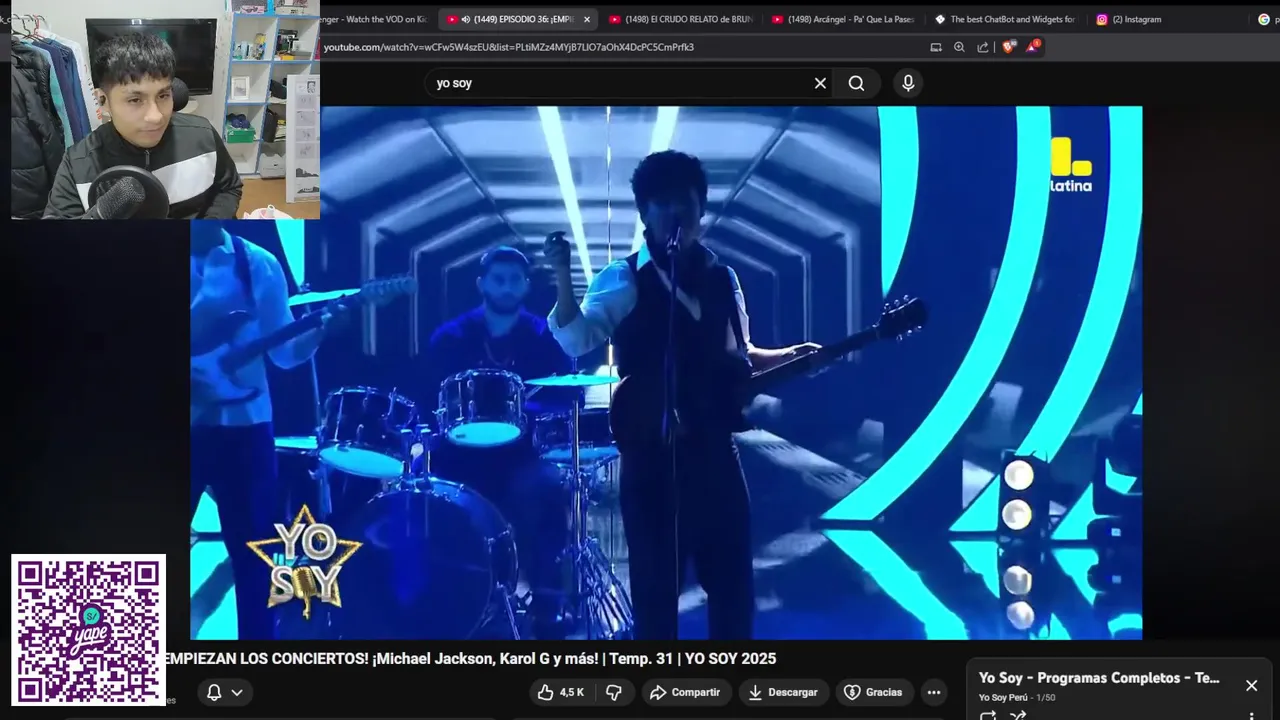Click the Descargar download button

[x=783, y=692]
